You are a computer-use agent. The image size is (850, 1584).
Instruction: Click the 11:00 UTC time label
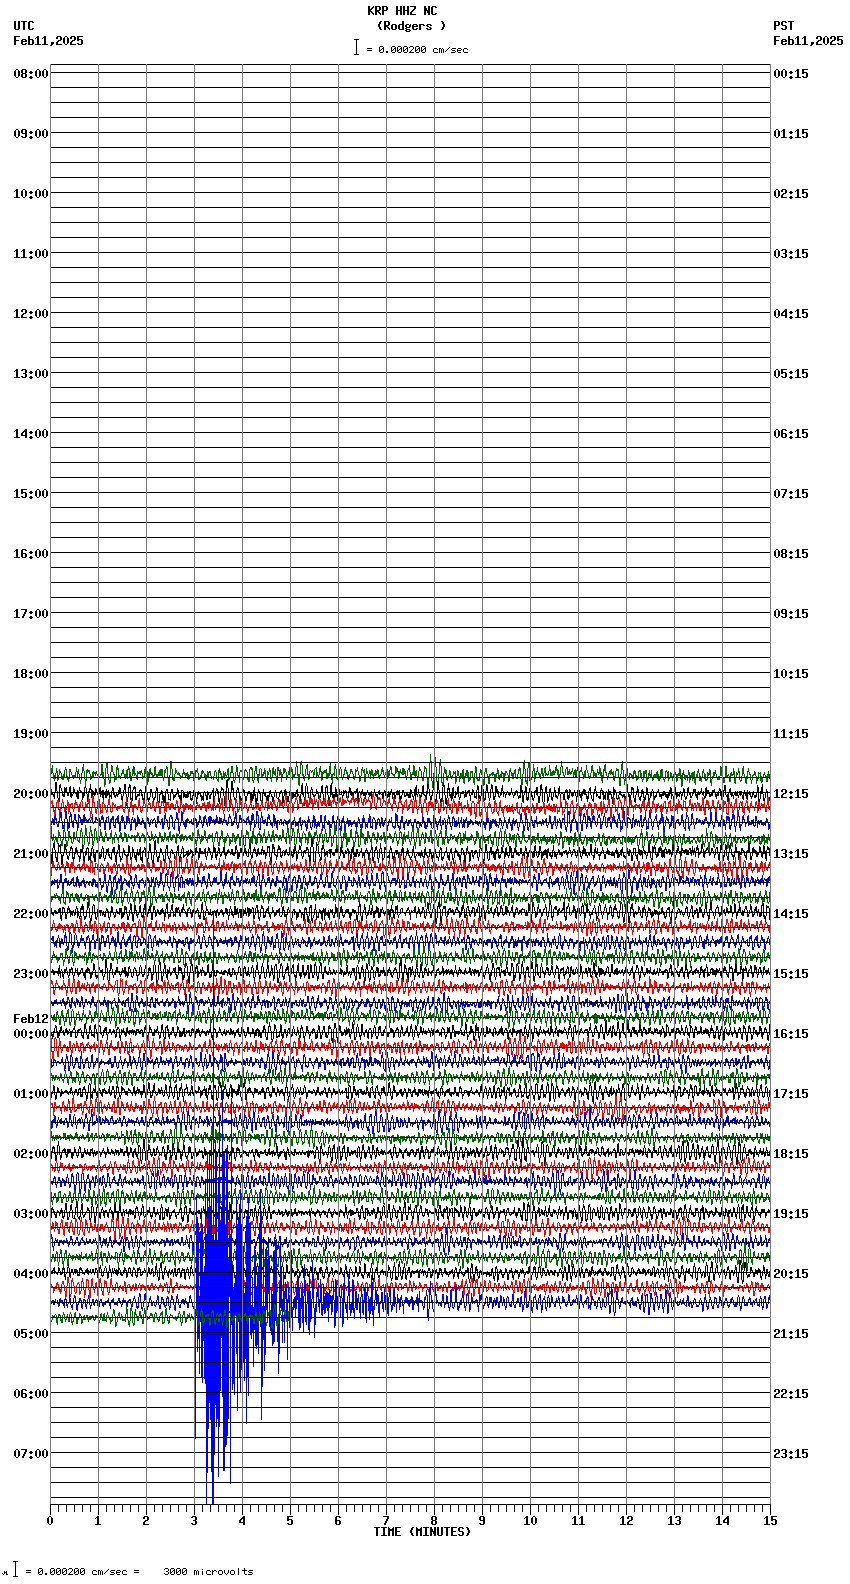pos(31,254)
